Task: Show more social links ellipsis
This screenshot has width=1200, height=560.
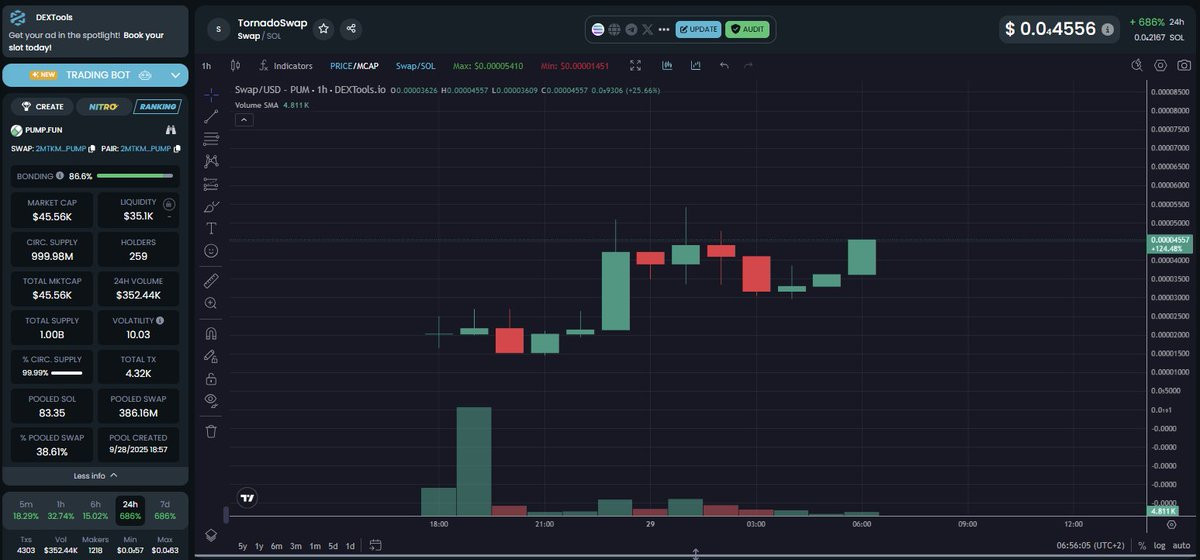Action: (x=664, y=29)
